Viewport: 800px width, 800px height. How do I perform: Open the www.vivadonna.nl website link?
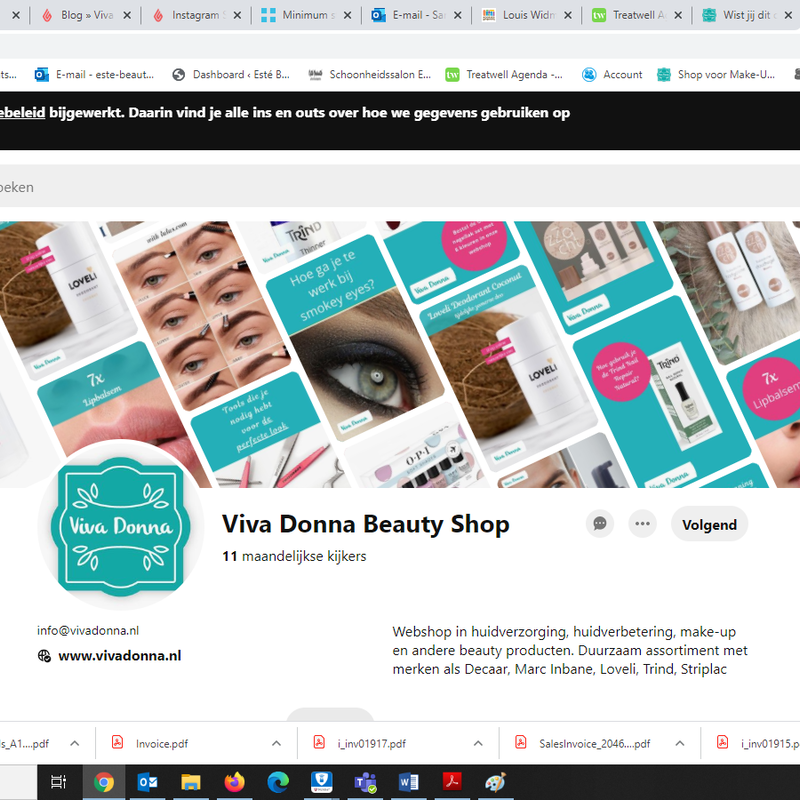(x=120, y=656)
